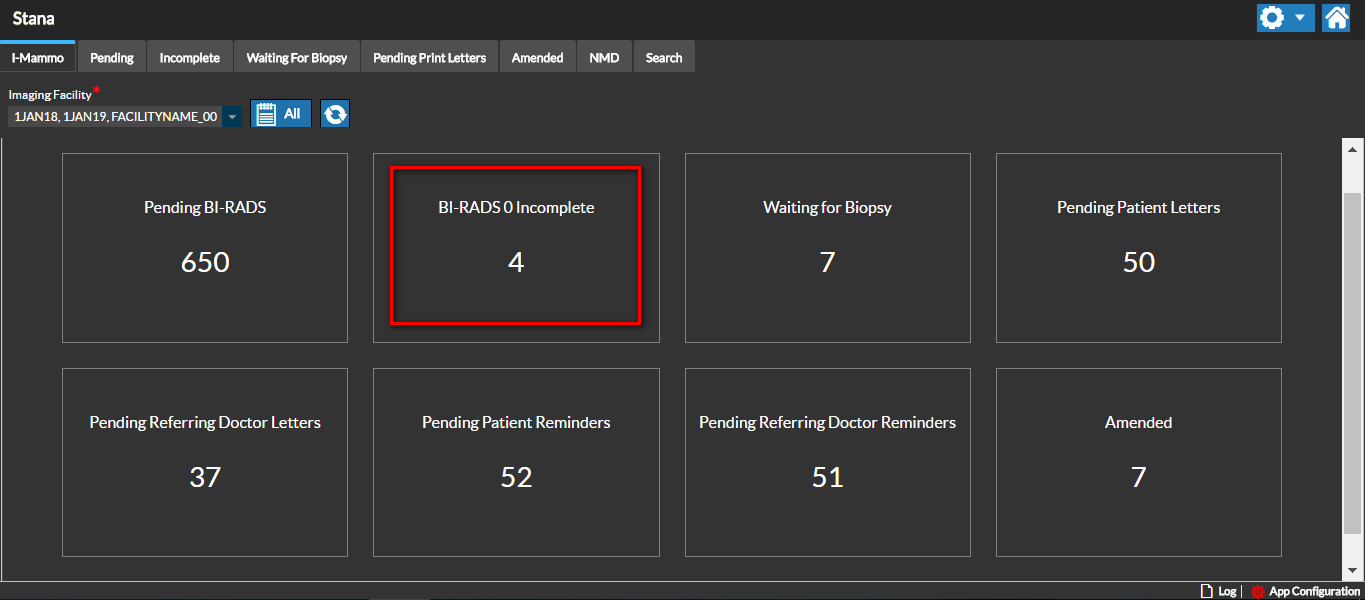This screenshot has width=1365, height=600.
Task: Open dropdown arrow next to settings gear
Action: click(x=1300, y=18)
